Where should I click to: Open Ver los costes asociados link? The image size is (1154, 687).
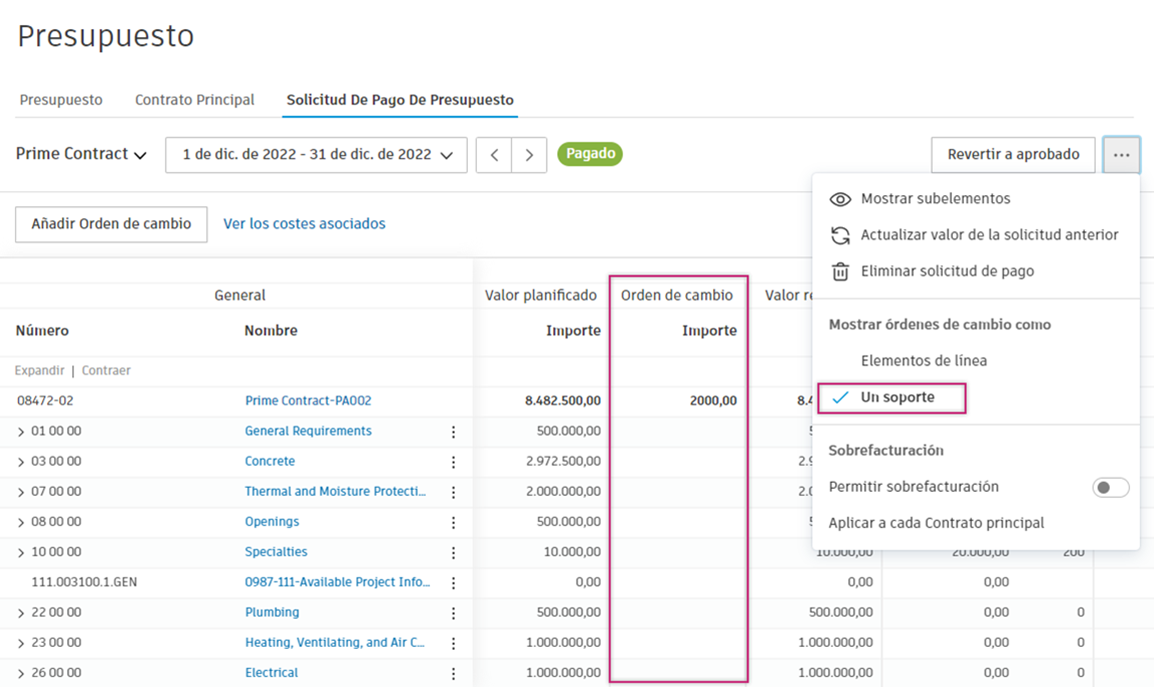click(x=304, y=224)
